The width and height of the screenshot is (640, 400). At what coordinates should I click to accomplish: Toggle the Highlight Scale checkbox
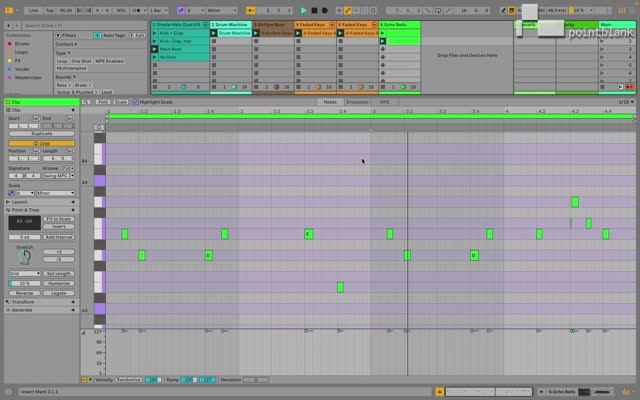click(136, 102)
